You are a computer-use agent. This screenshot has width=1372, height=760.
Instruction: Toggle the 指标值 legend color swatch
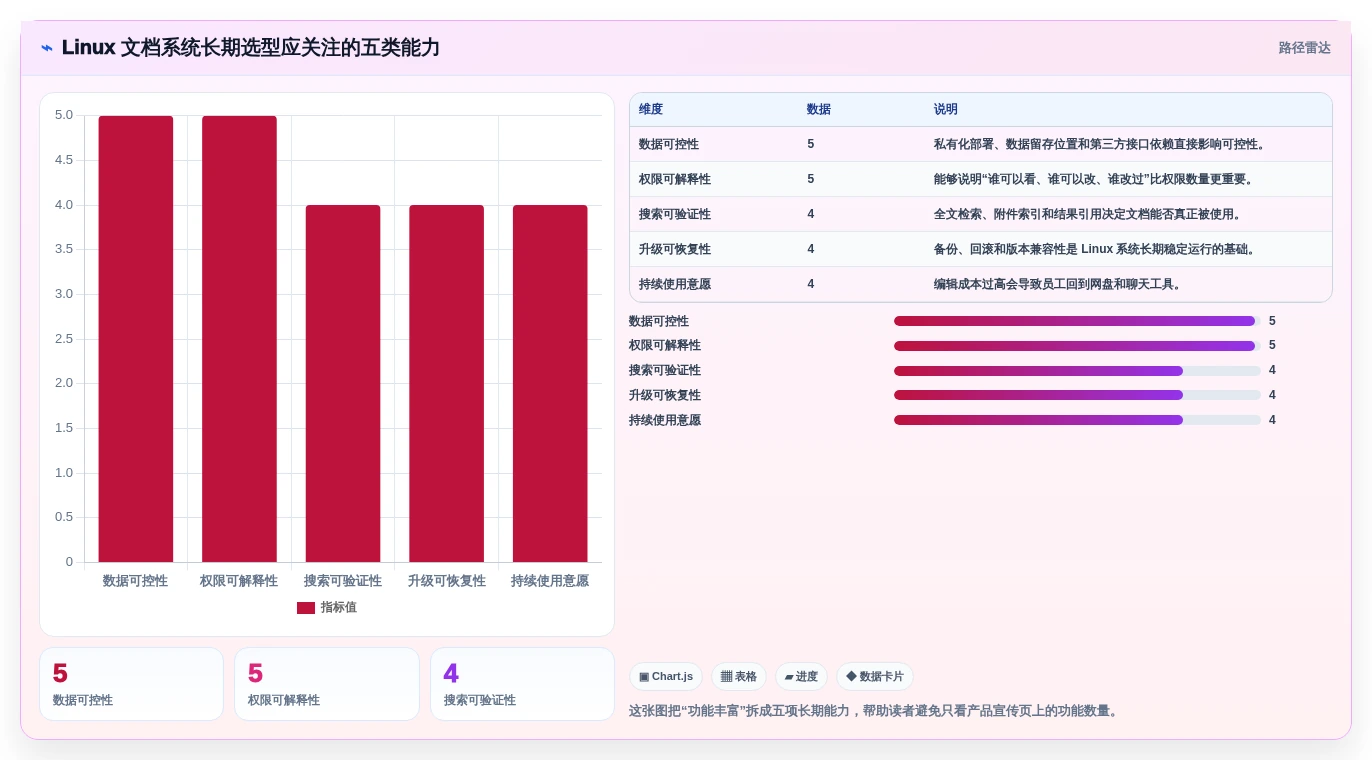tap(306, 608)
